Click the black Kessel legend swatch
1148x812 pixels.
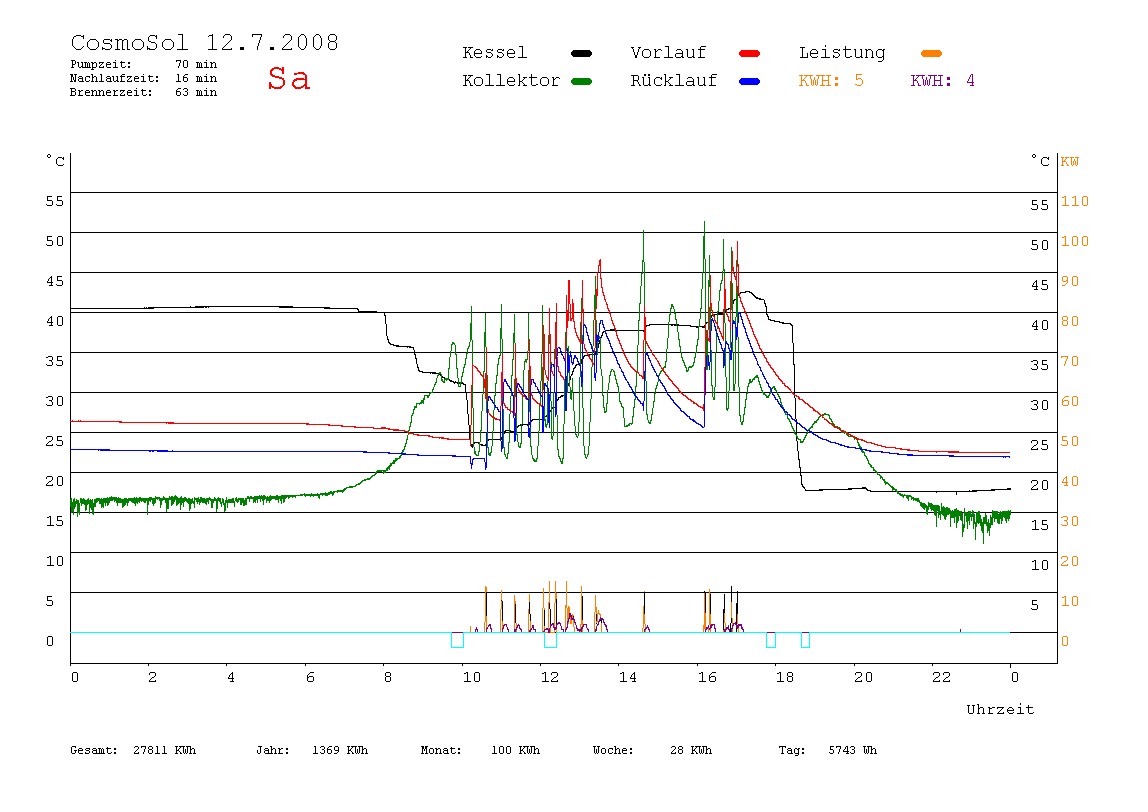click(x=581, y=53)
